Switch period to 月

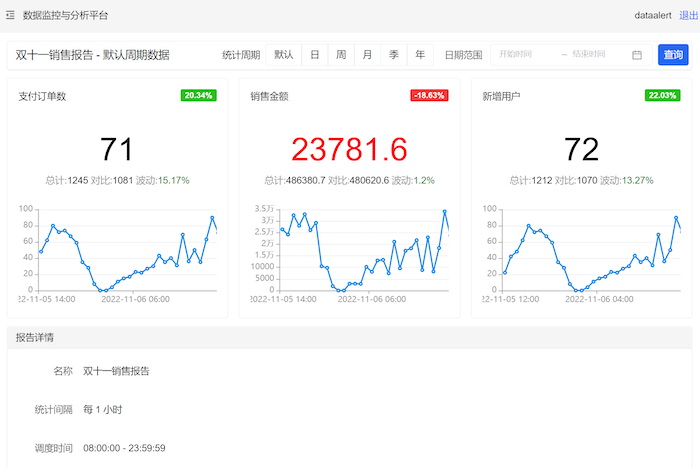tap(368, 55)
